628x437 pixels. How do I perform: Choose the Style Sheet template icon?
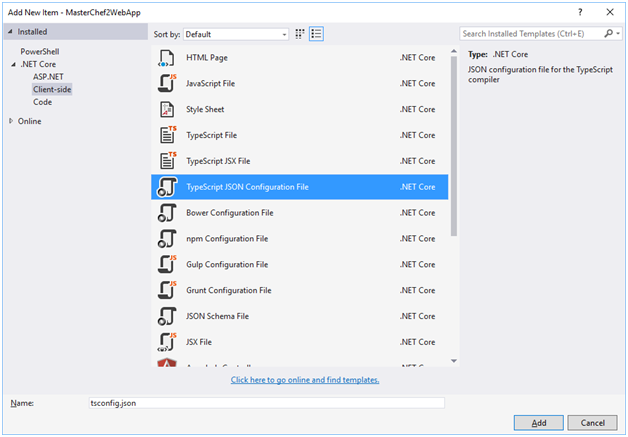(167, 109)
